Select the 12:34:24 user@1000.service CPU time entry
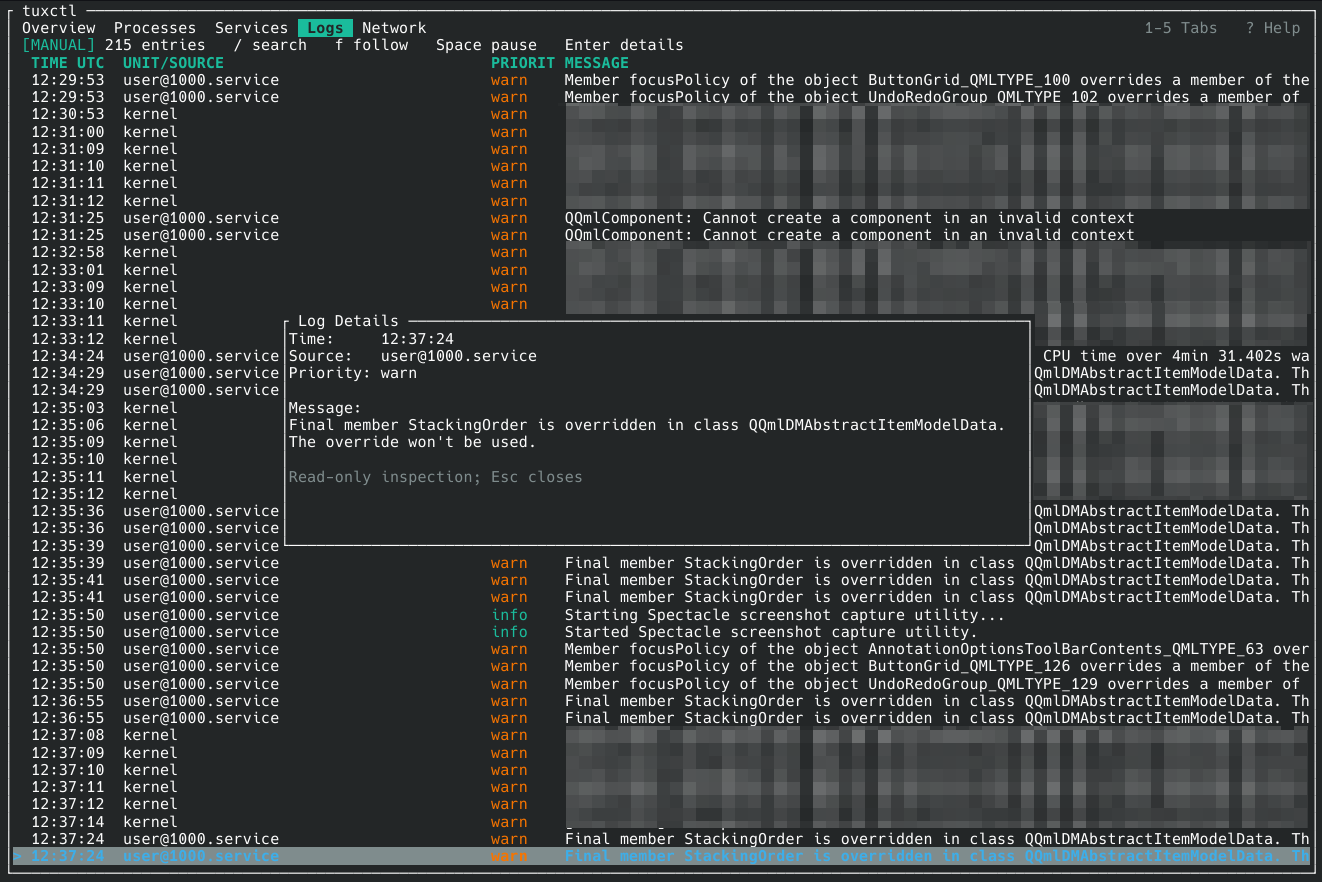This screenshot has width=1322, height=882. (661, 356)
